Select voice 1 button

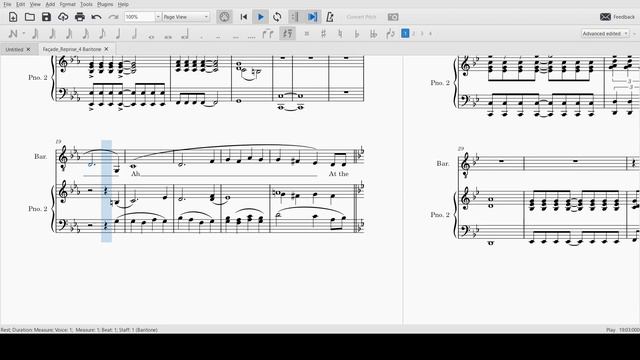pyautogui.click(x=405, y=33)
